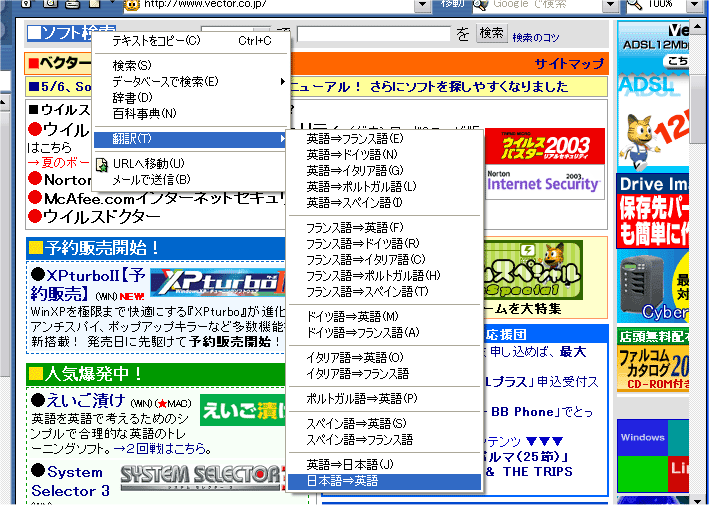This screenshot has width=709, height=505.
Task: Choose 英語⇒ドイツ語(N) translation
Action: (384, 154)
